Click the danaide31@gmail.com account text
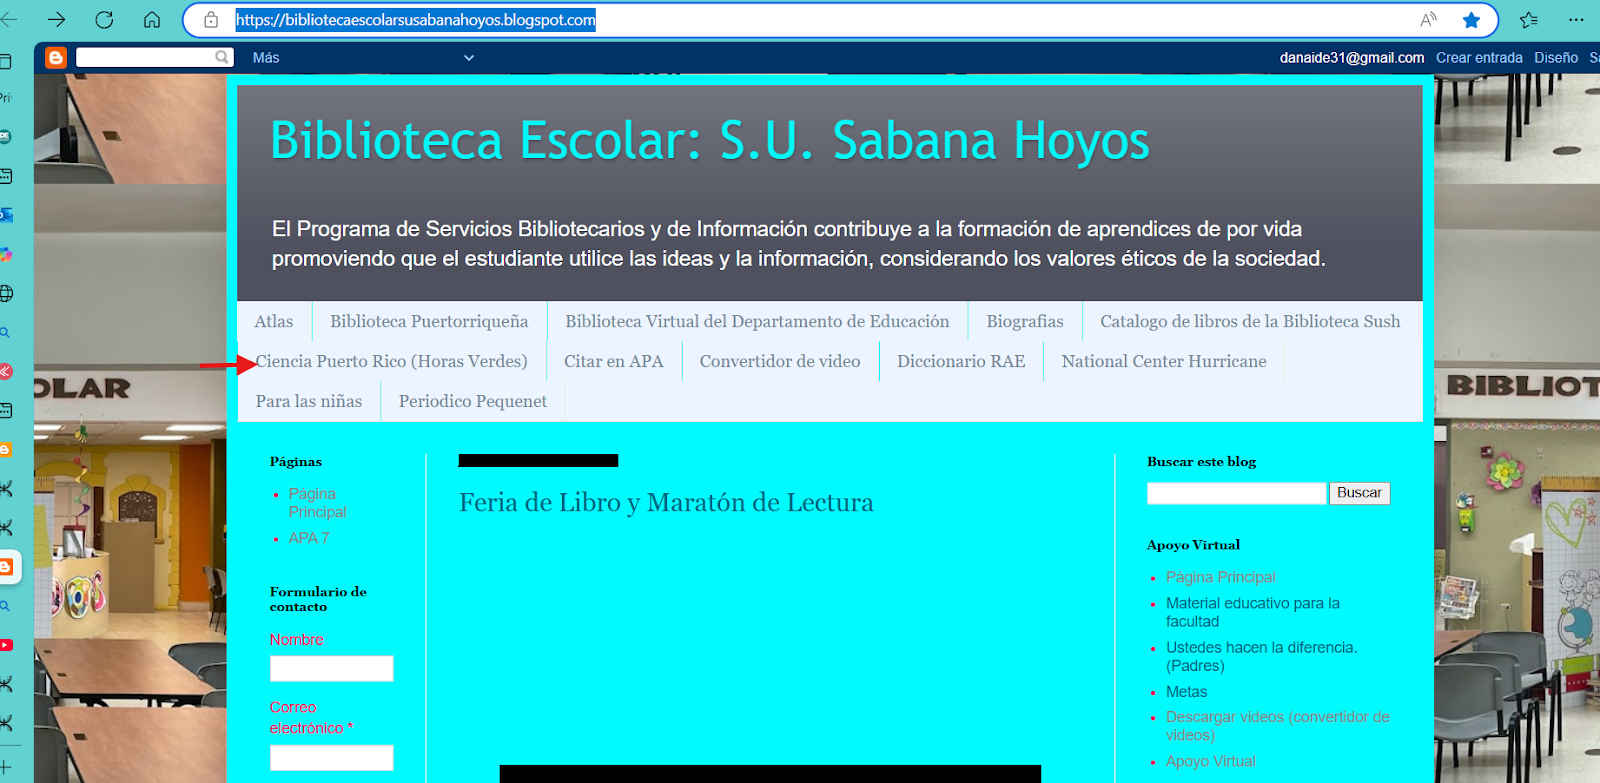Image resolution: width=1600 pixels, height=783 pixels. click(1352, 58)
